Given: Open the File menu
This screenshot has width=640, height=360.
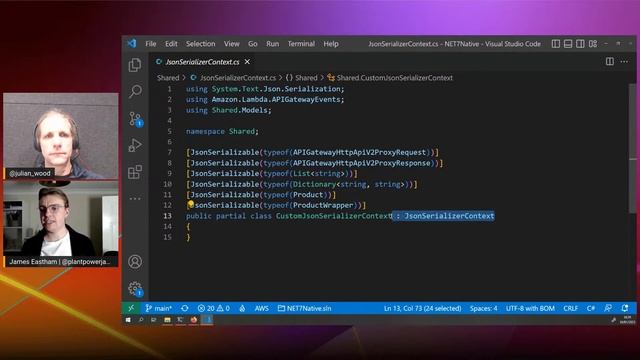Looking at the screenshot, I should tap(151, 44).
